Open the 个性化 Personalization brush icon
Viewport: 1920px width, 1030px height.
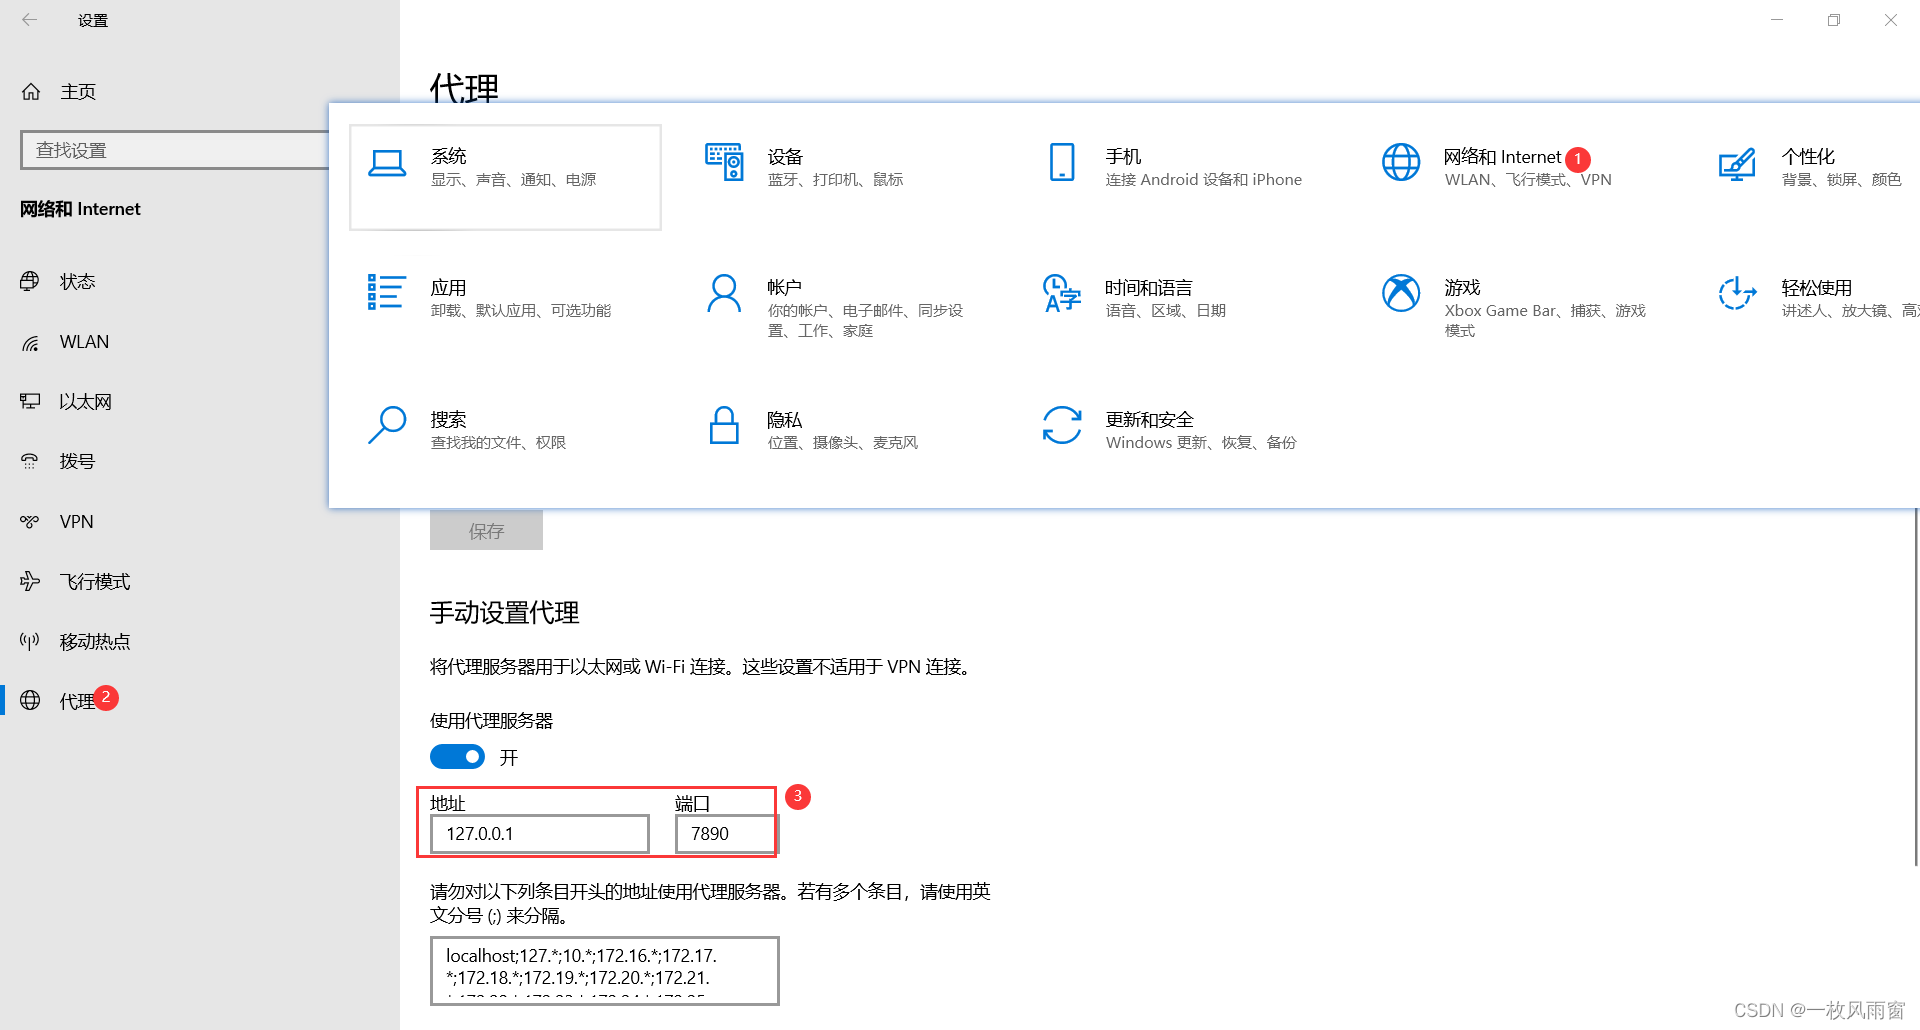pyautogui.click(x=1737, y=164)
